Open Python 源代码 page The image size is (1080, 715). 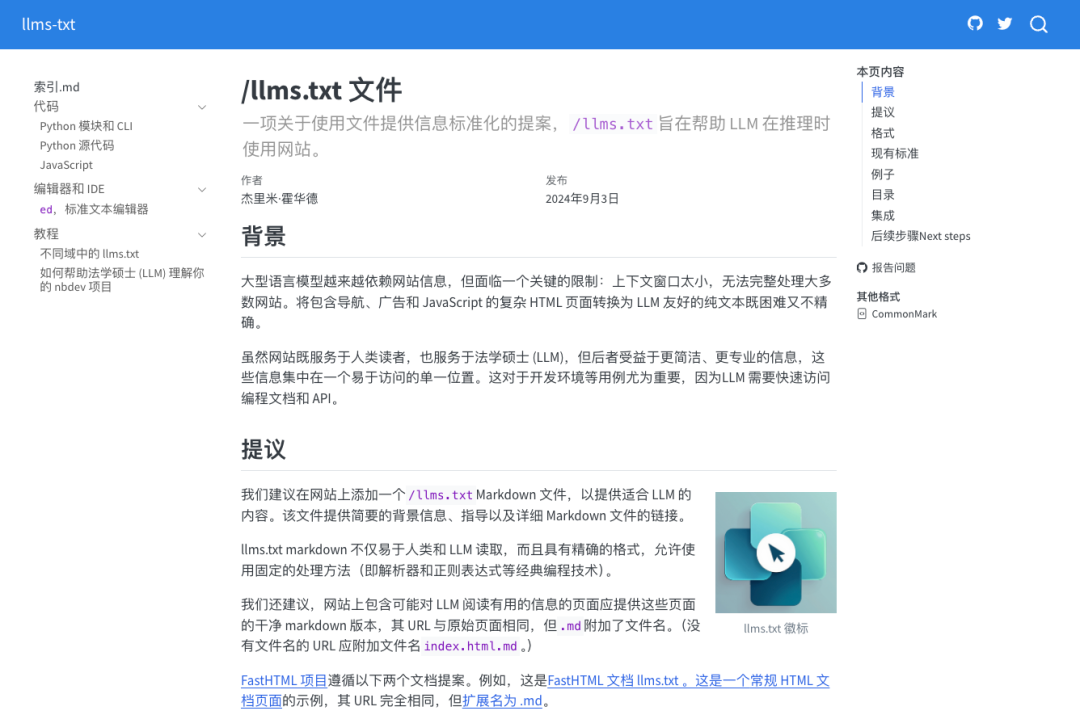pyautogui.click(x=77, y=145)
